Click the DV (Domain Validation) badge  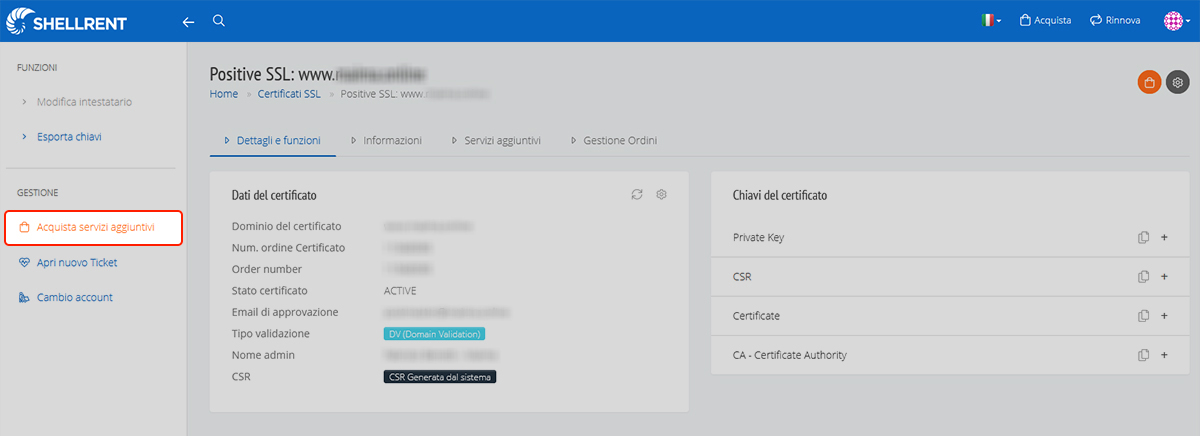pyautogui.click(x=434, y=334)
